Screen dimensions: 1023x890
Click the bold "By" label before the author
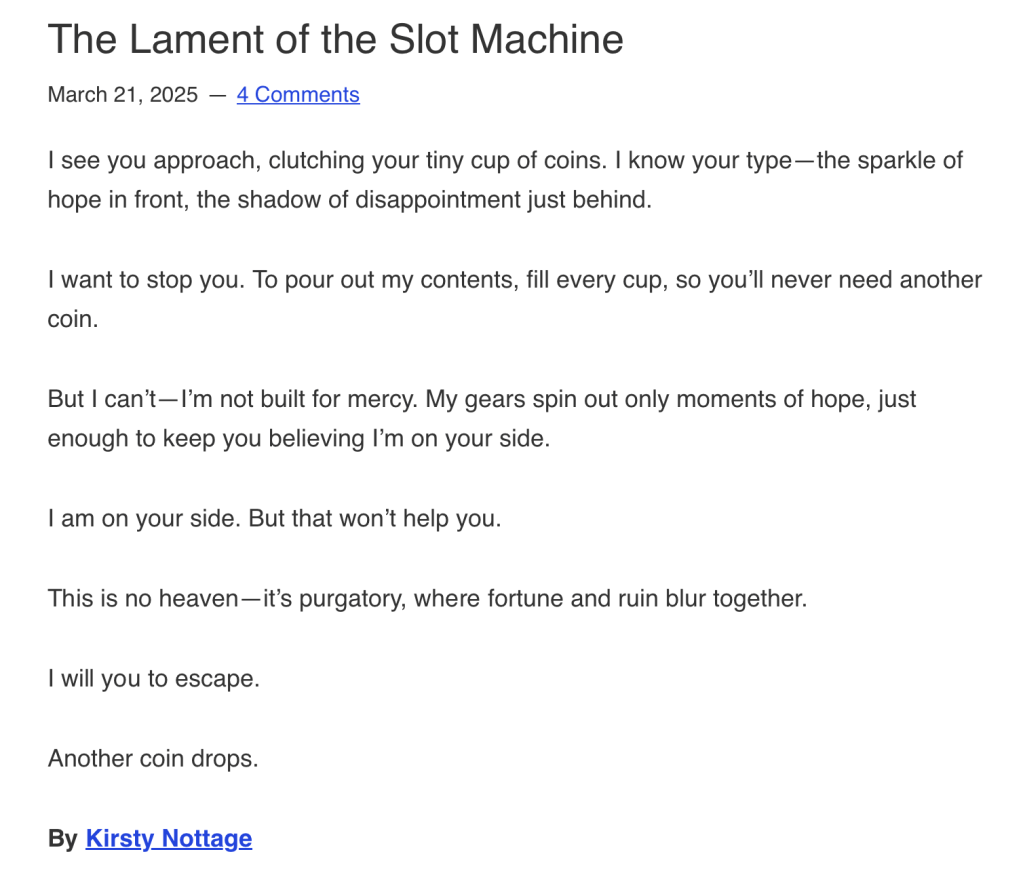click(x=62, y=838)
